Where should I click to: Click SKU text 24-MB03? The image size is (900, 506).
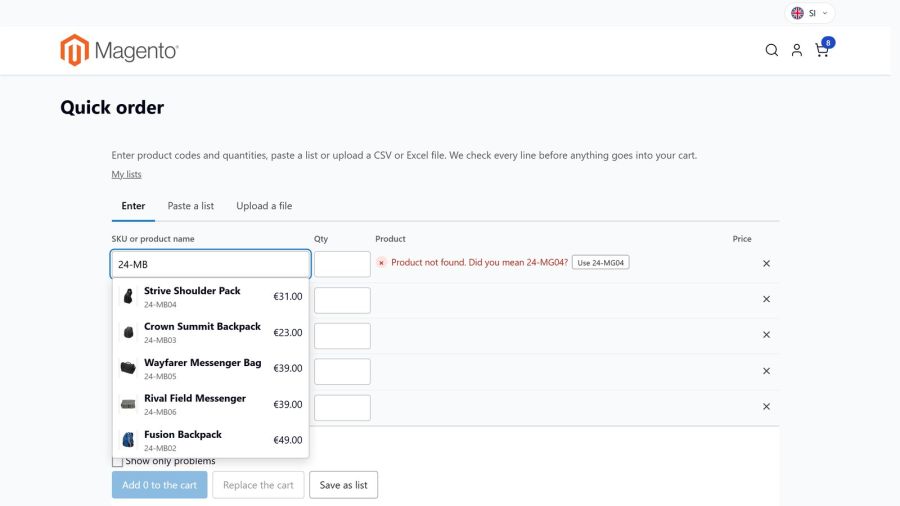160,340
